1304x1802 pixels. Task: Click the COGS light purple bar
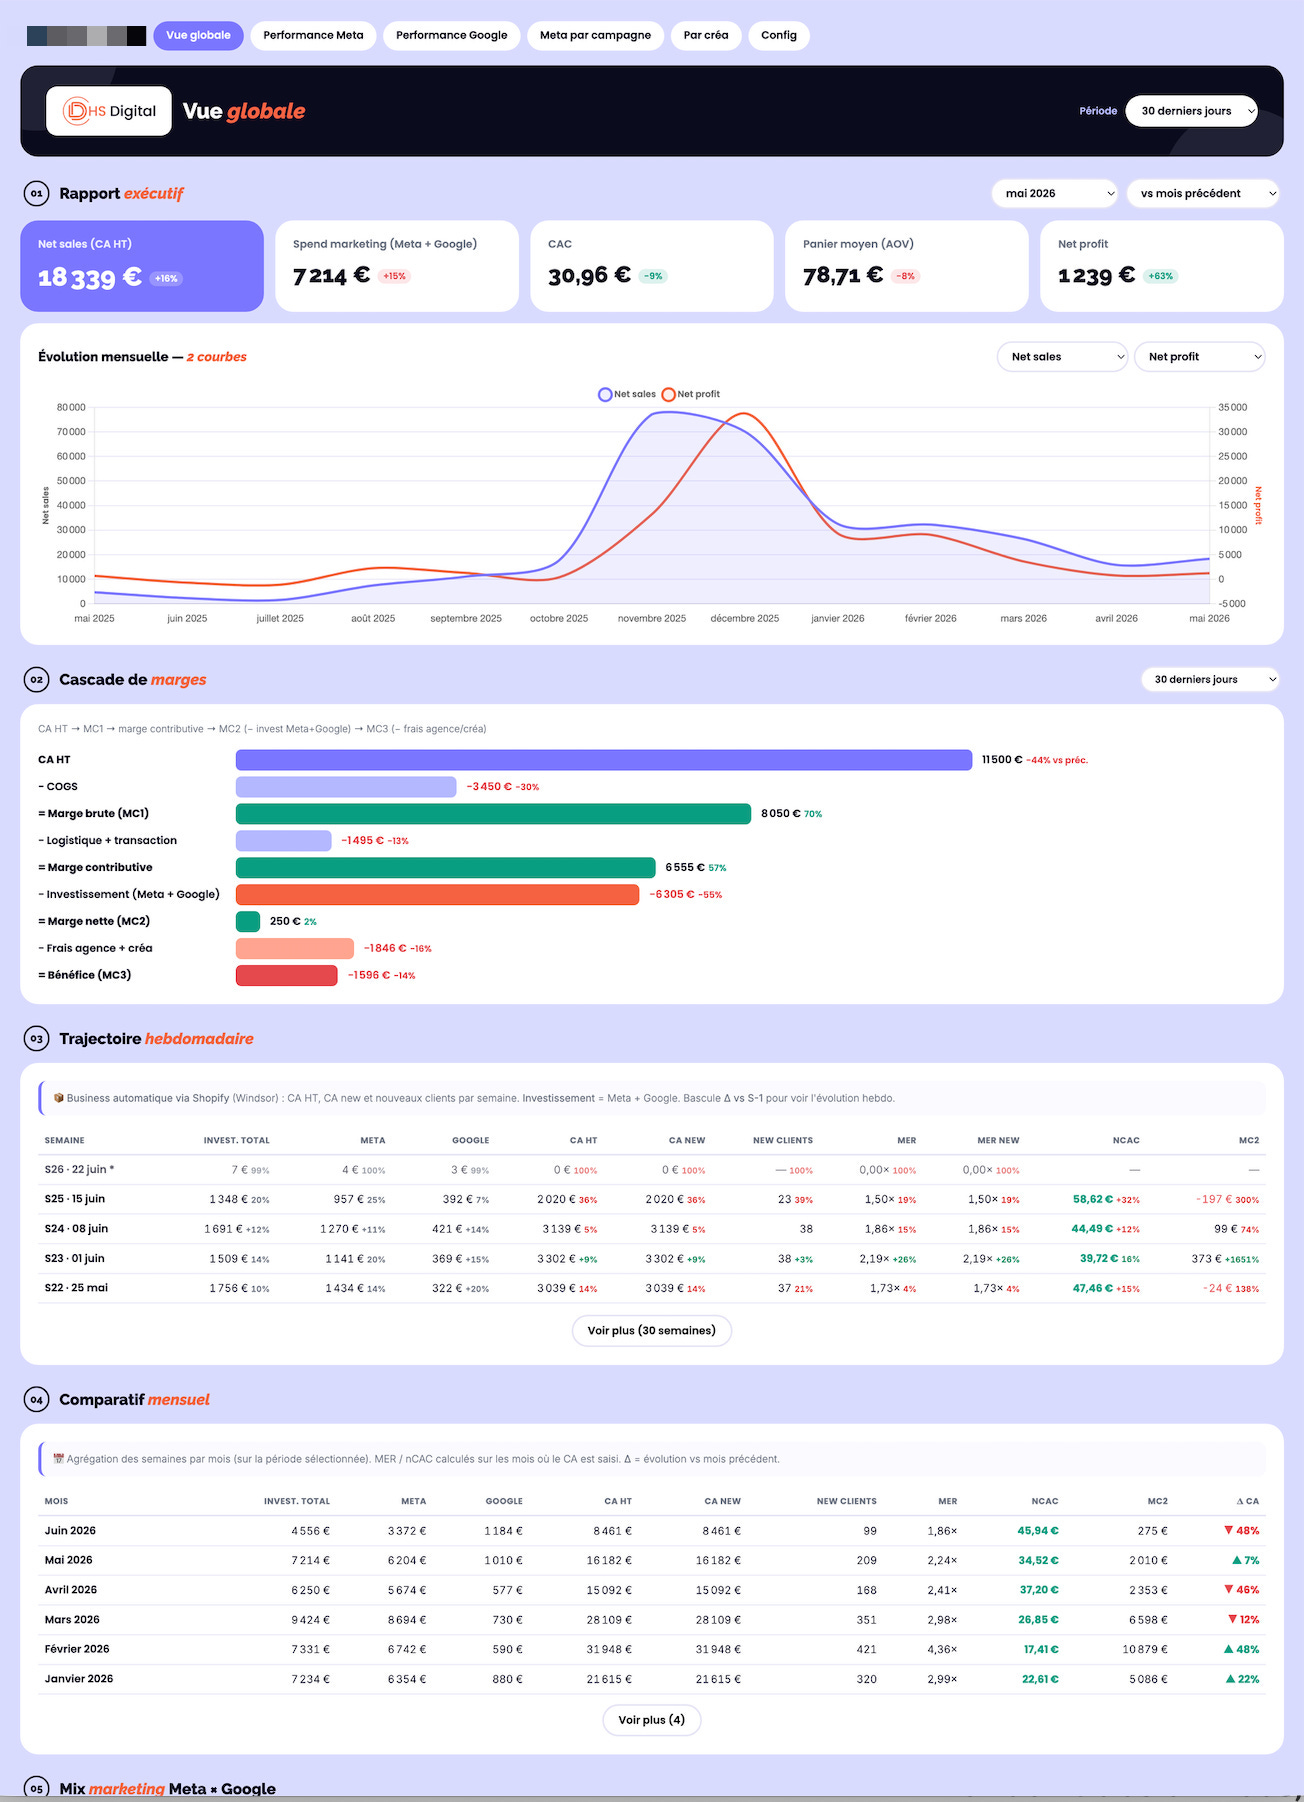point(346,787)
